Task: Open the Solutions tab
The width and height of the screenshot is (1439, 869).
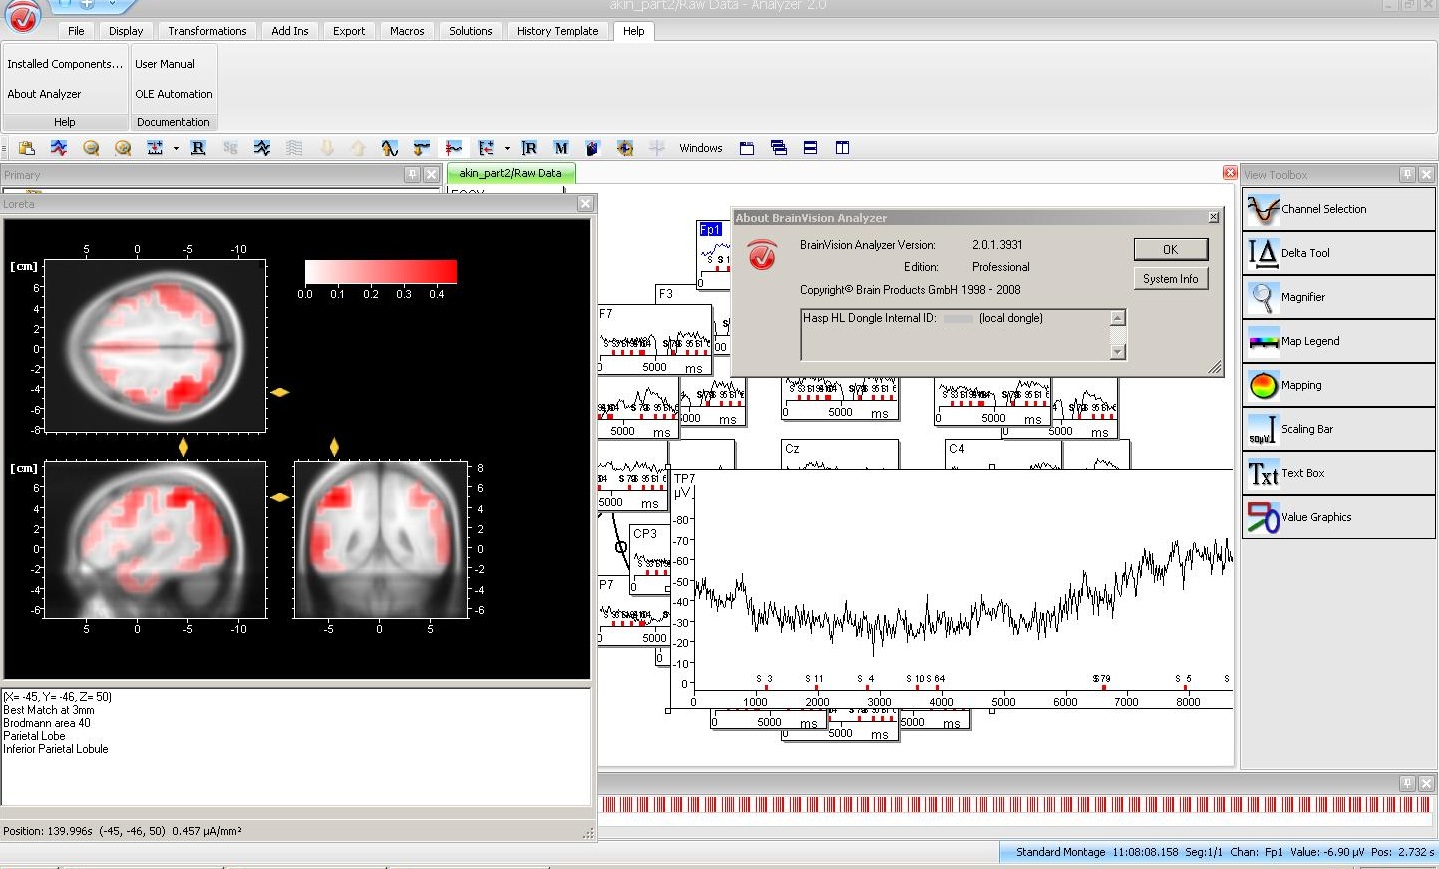Action: (x=471, y=31)
